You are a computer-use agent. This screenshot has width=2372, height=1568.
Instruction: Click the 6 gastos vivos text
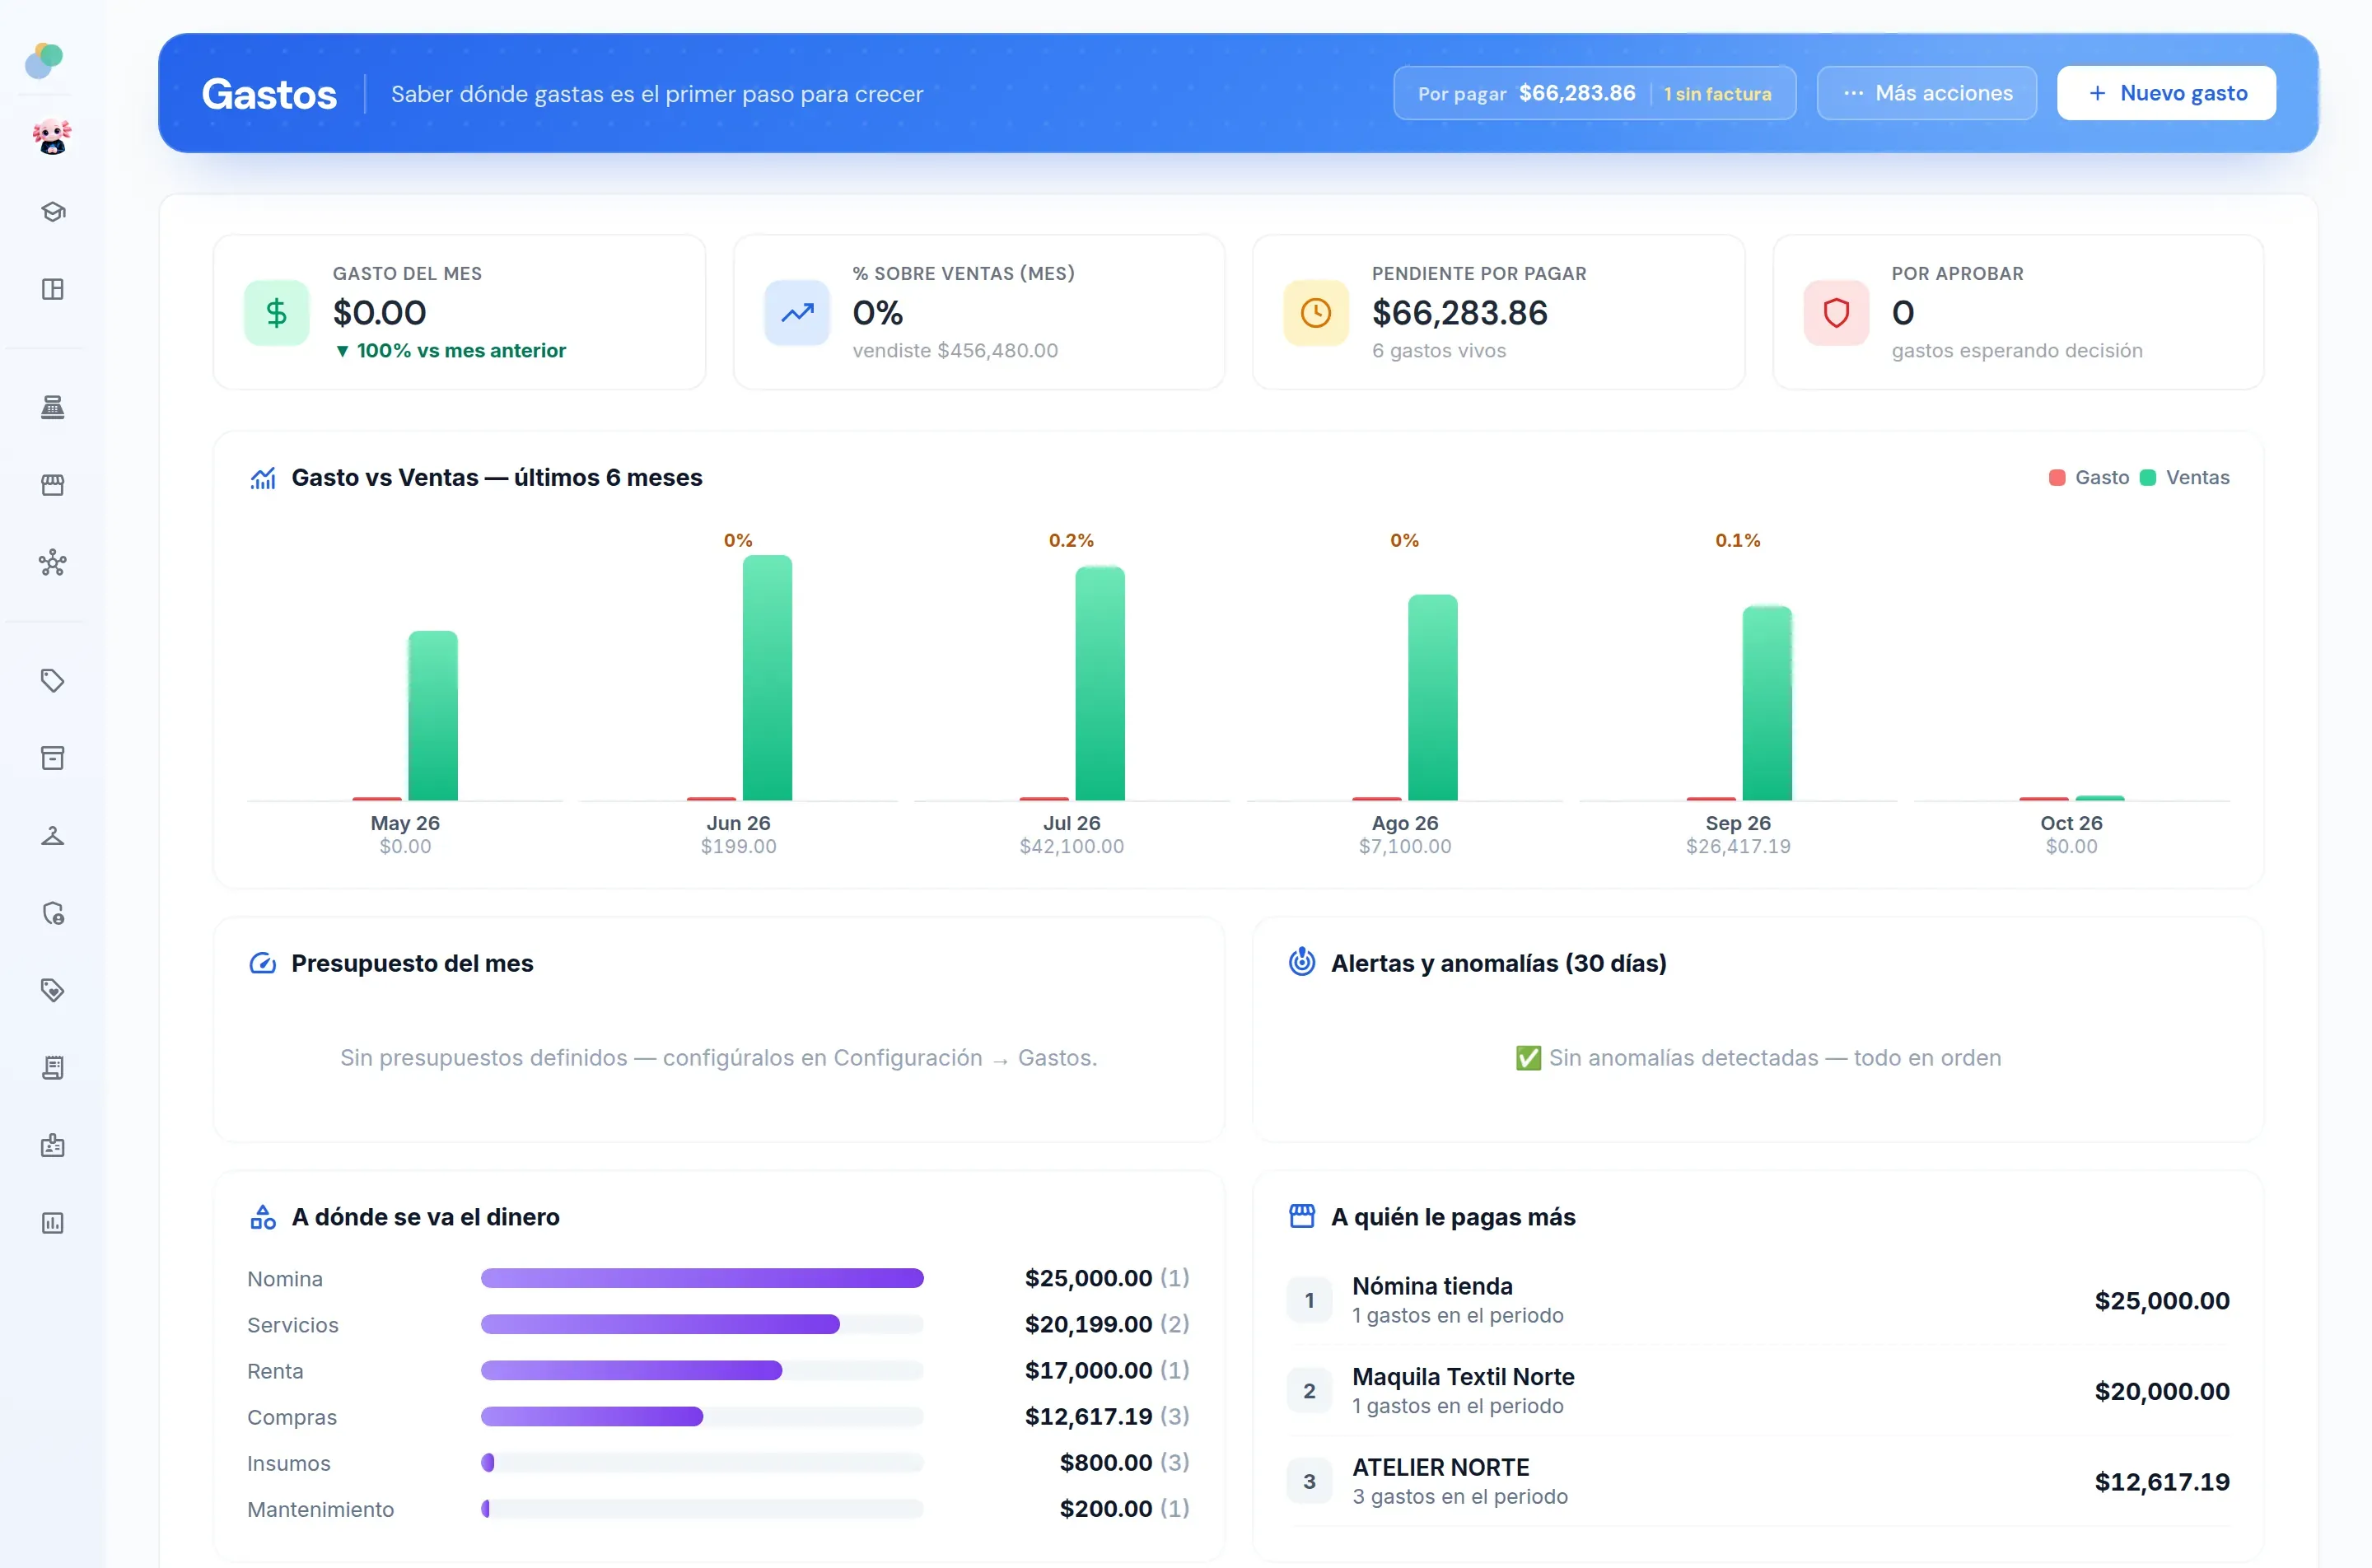[x=1438, y=351]
